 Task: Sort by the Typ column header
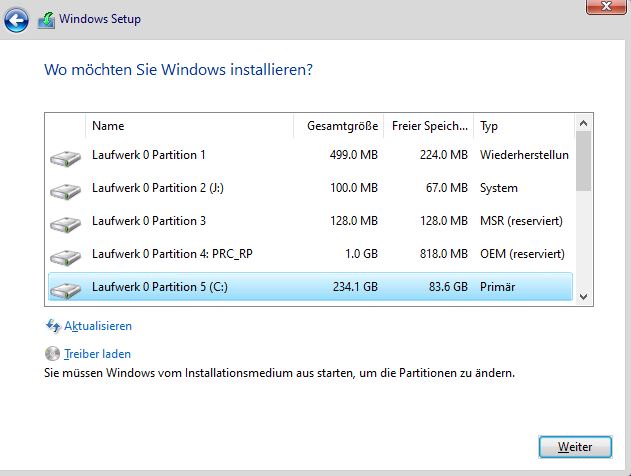coord(524,126)
